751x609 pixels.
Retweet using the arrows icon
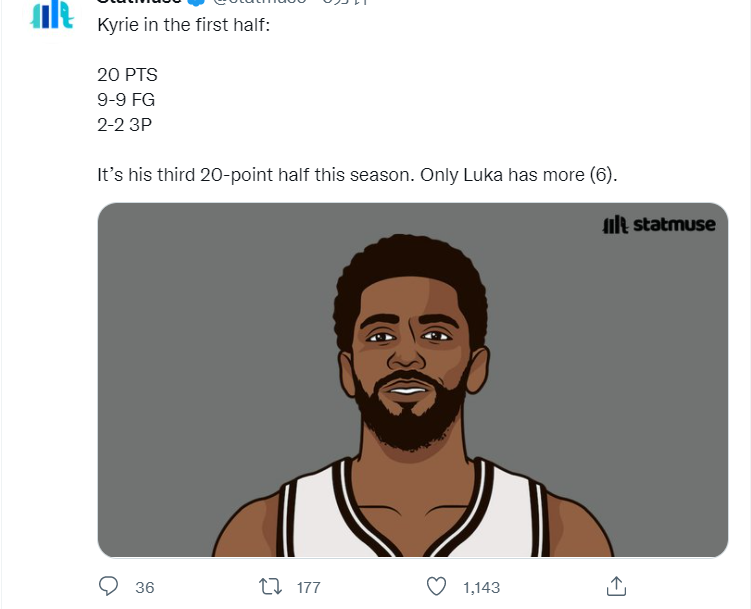(271, 586)
